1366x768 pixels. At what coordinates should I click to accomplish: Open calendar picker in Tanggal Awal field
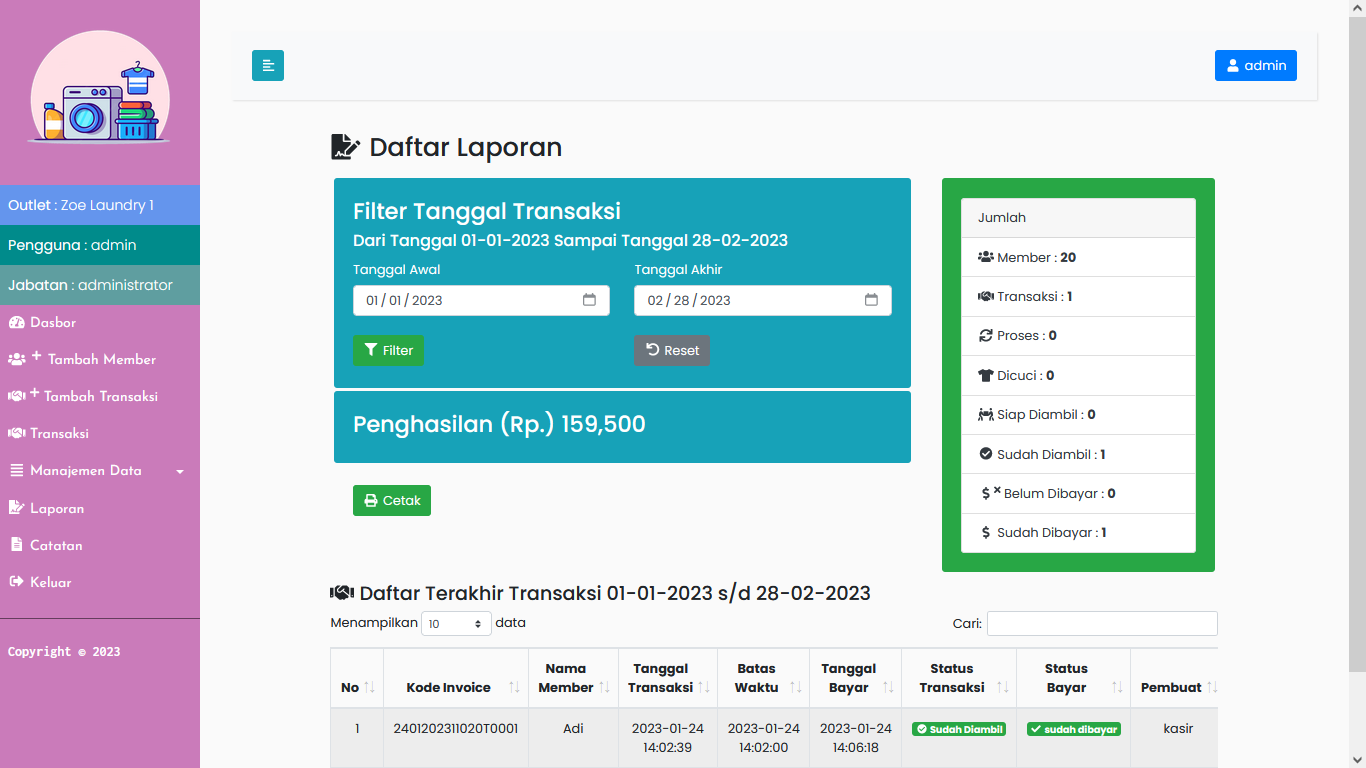589,300
